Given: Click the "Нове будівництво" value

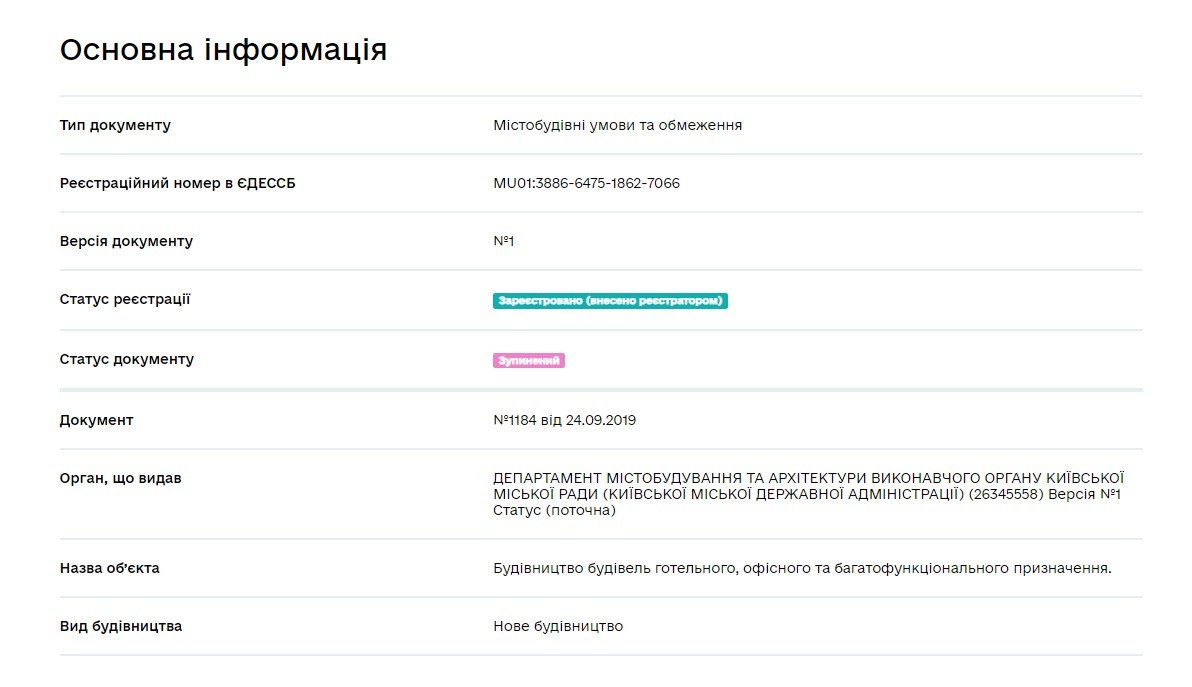Looking at the screenshot, I should 558,626.
